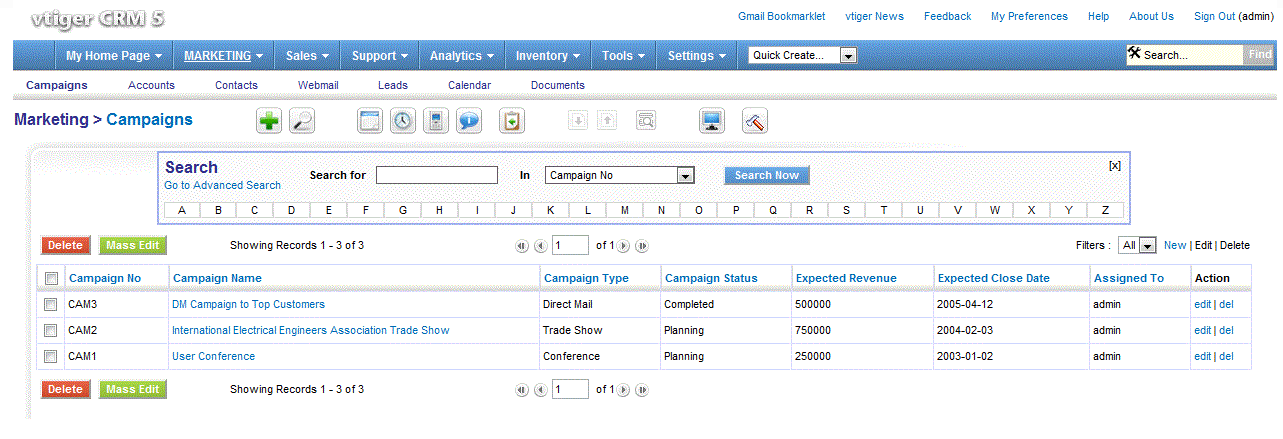1283x439 pixels.
Task: Open the 'In' Campaign No dropdown
Action: coord(619,175)
